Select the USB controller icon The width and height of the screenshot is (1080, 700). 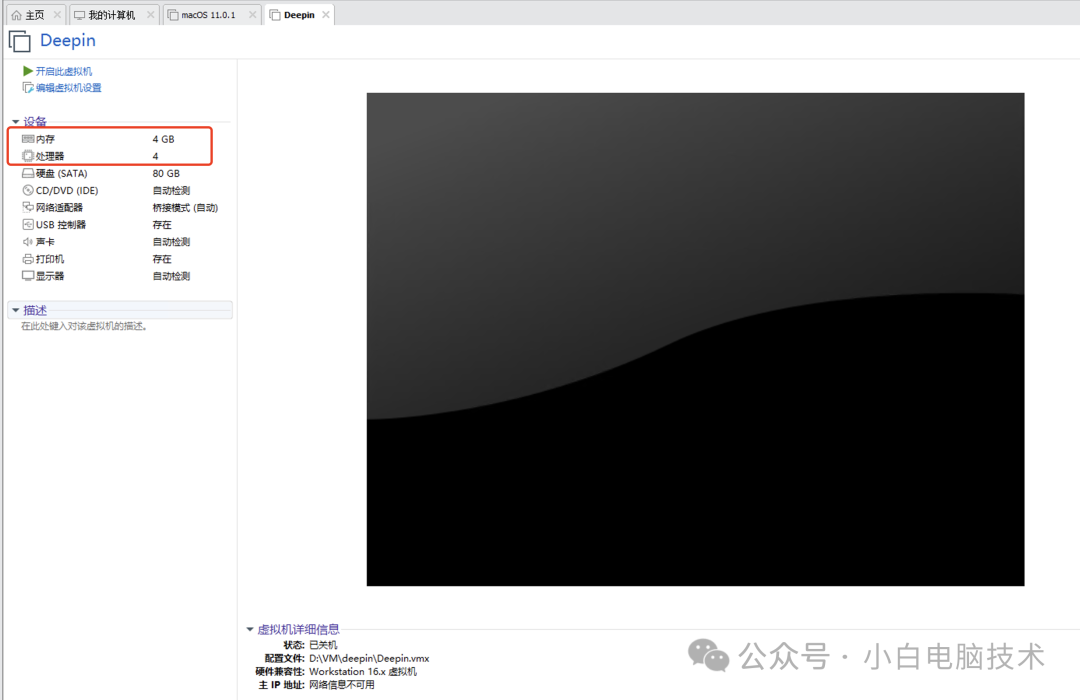tap(28, 225)
